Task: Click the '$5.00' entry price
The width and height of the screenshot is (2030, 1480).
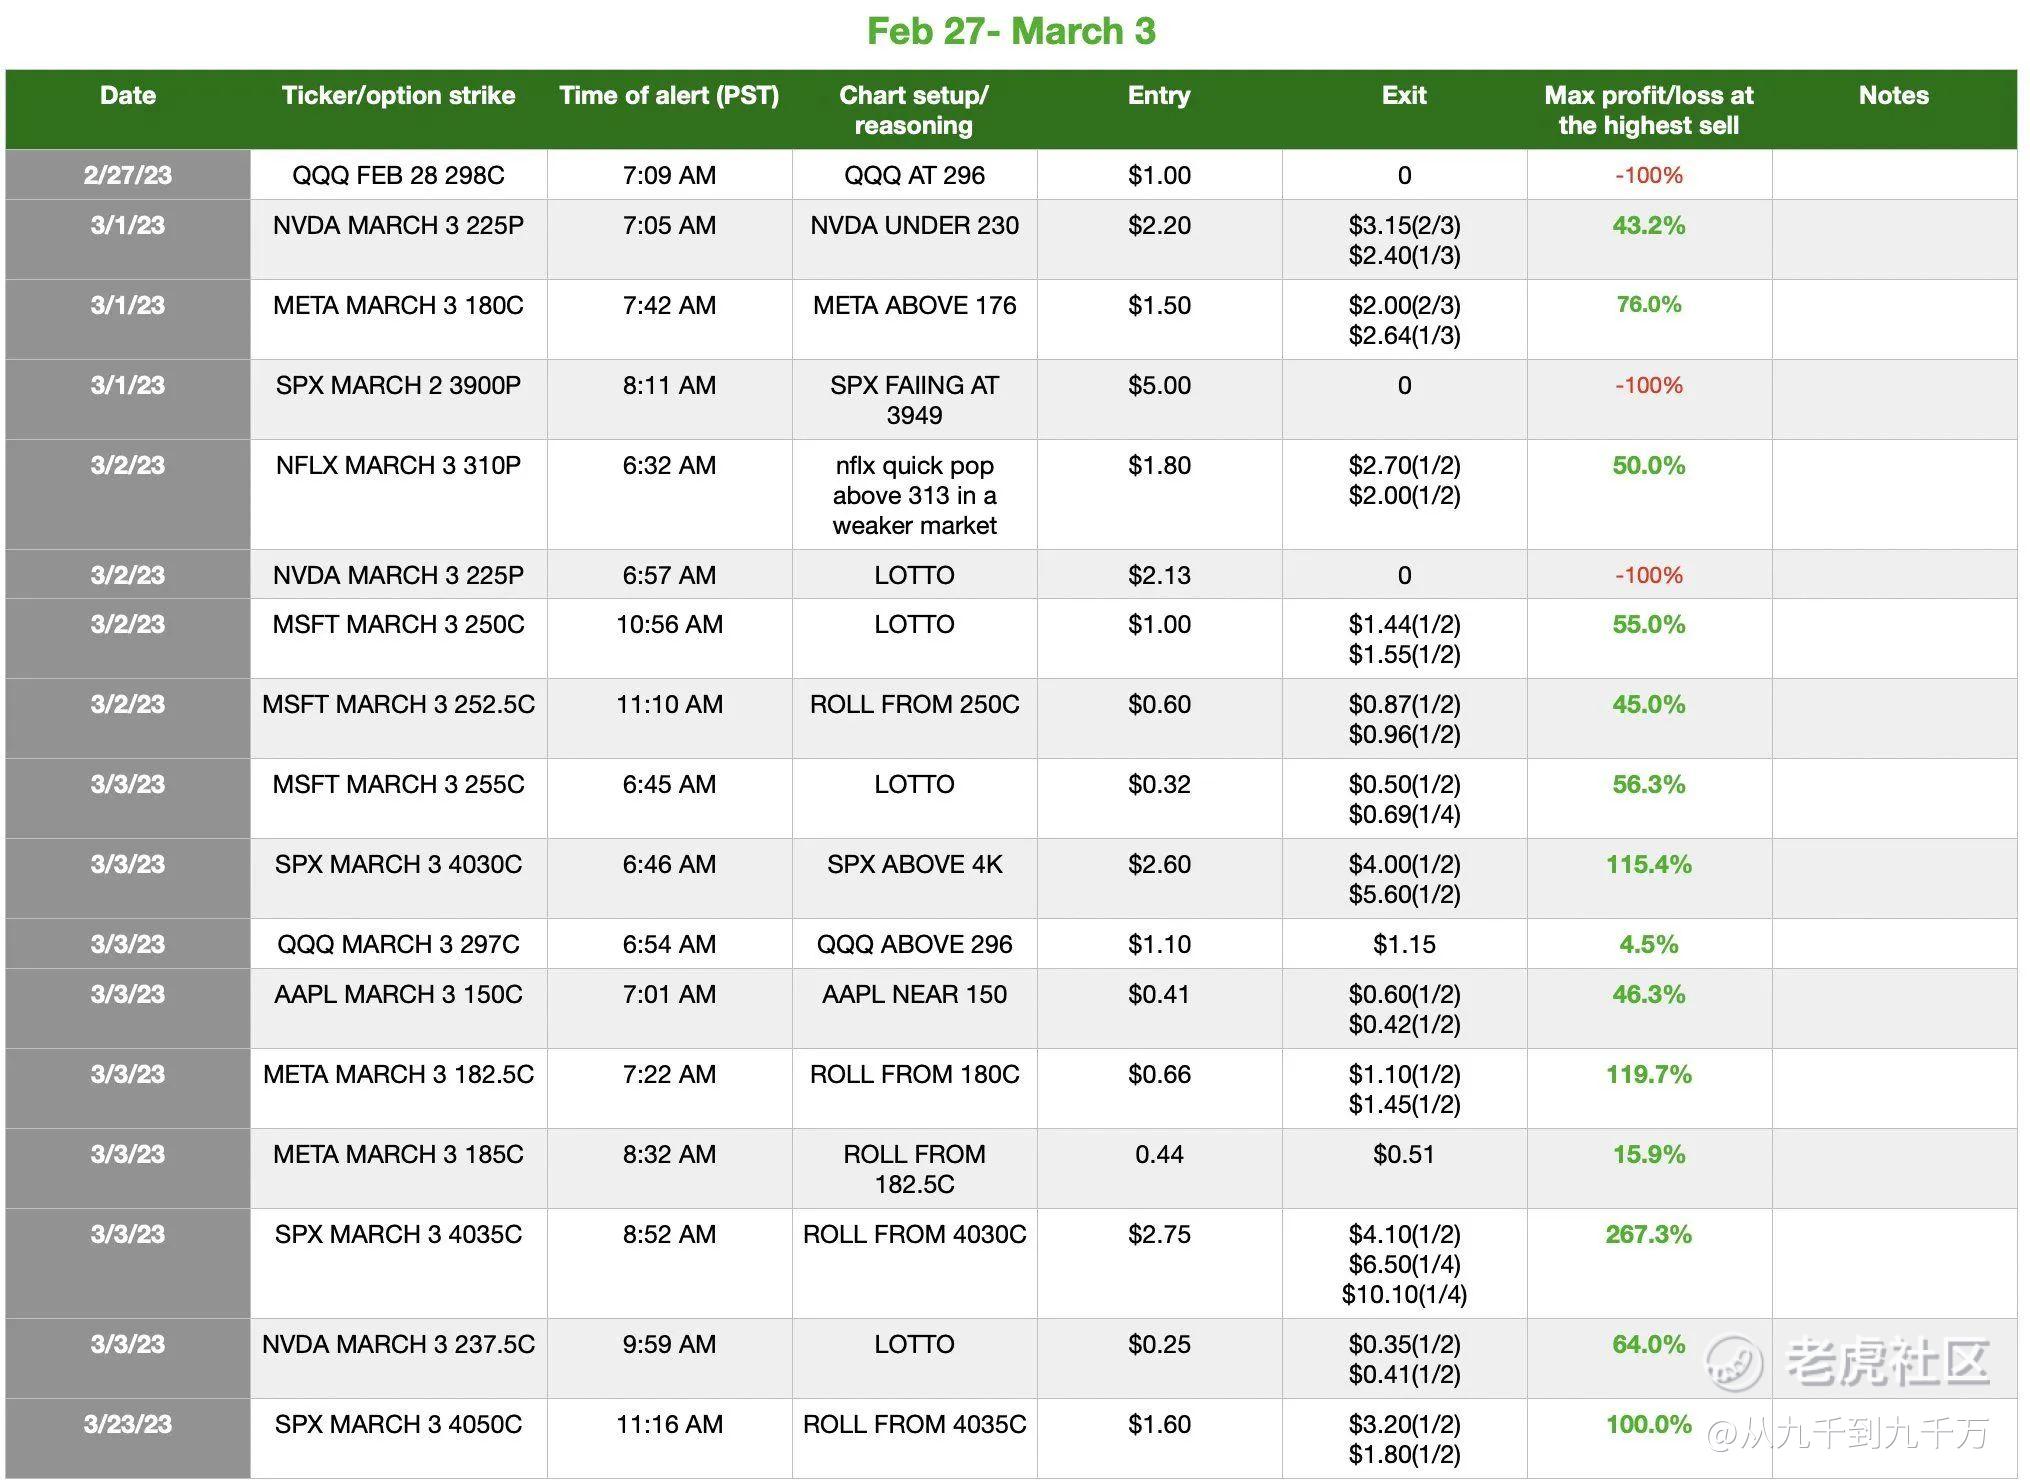Action: tap(1159, 386)
